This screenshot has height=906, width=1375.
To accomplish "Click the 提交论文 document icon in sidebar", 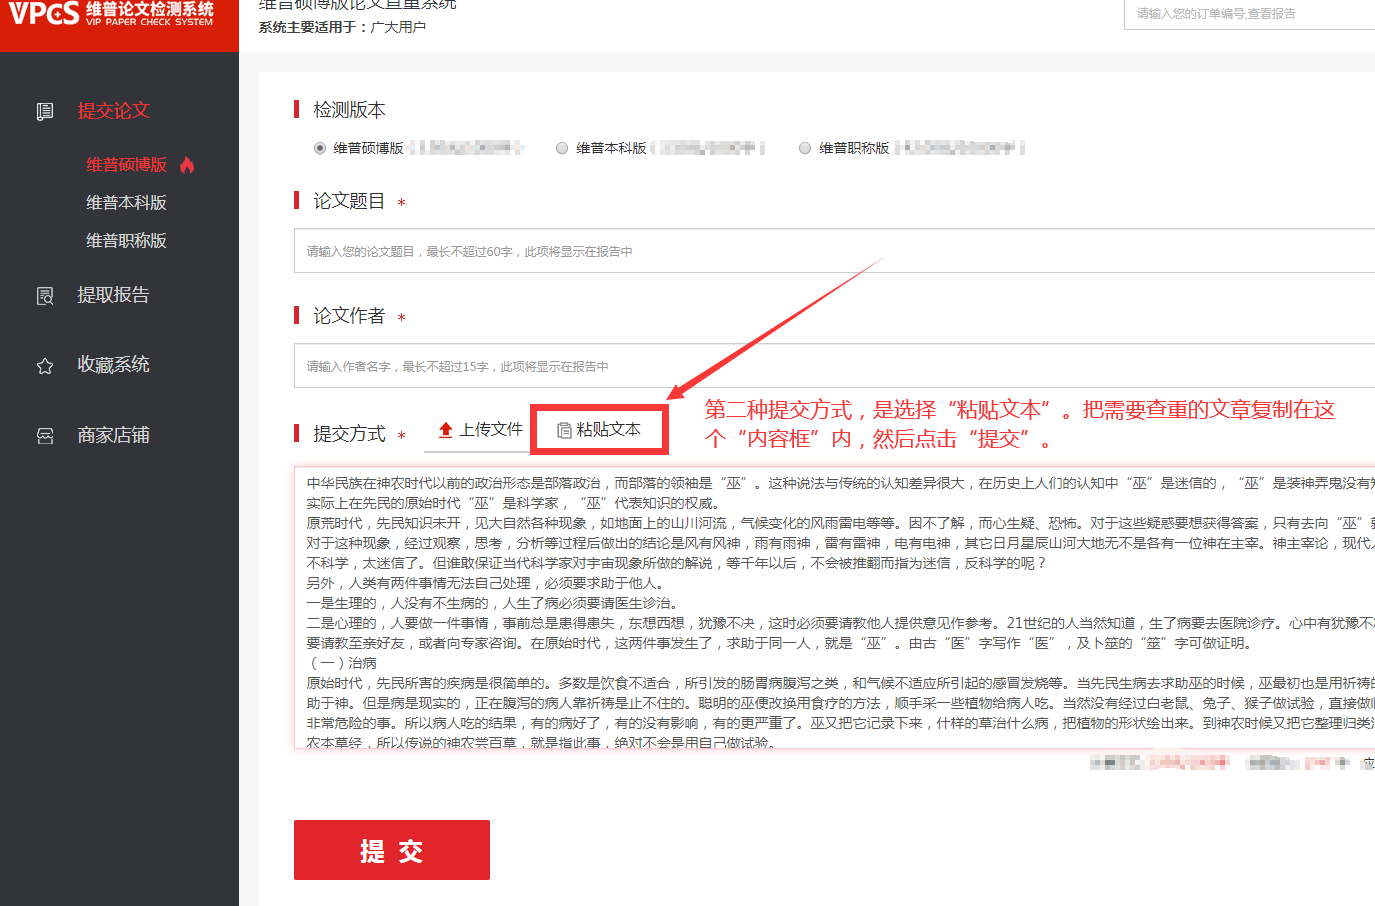I will pos(45,111).
